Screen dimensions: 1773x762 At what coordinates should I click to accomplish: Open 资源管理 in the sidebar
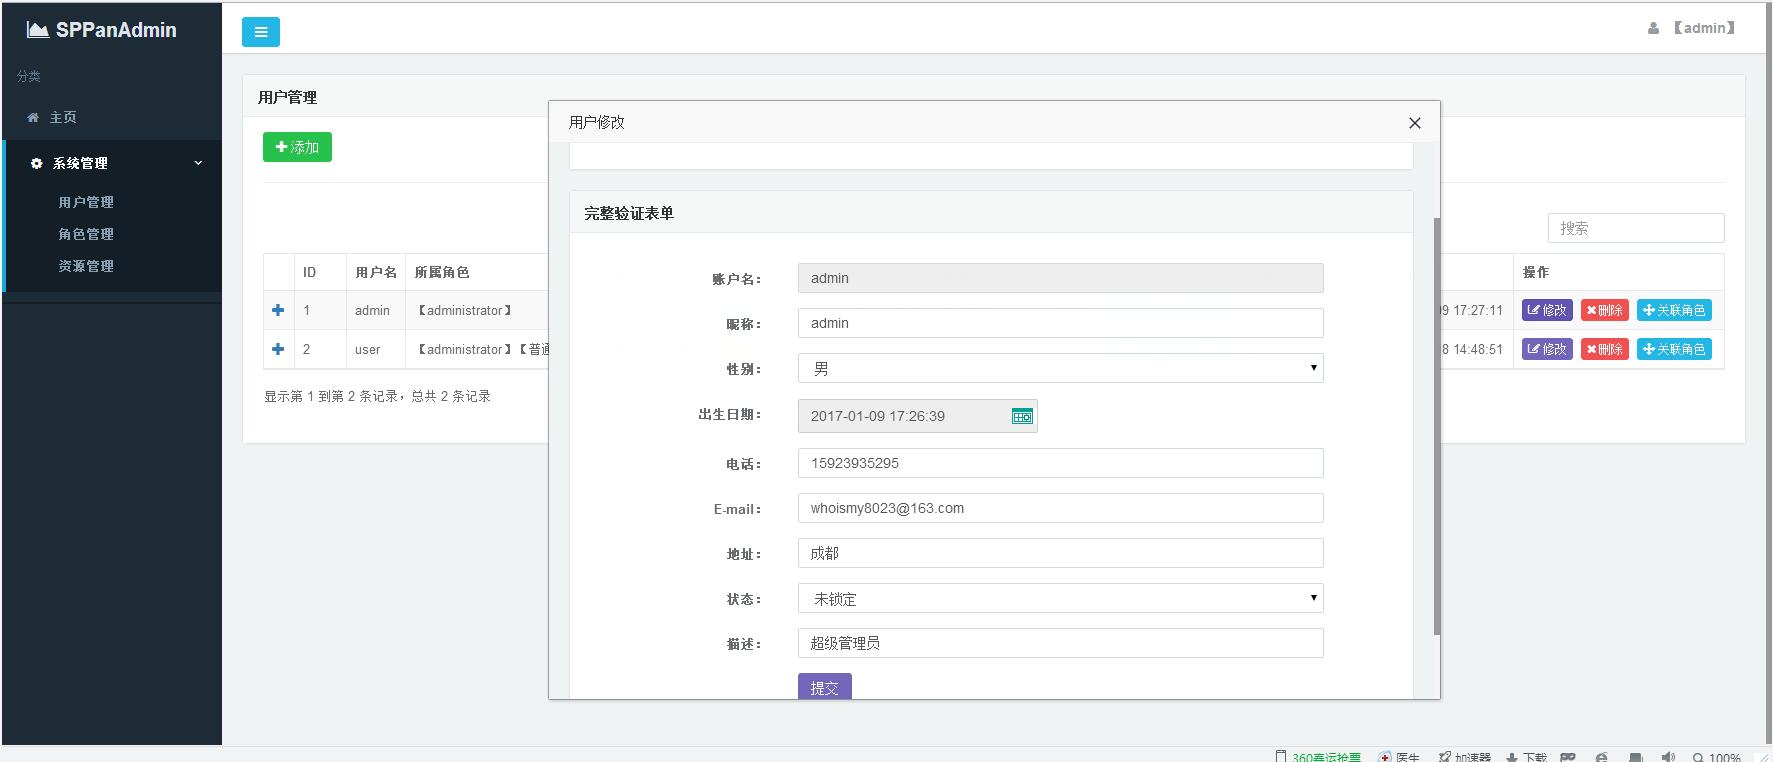click(86, 266)
